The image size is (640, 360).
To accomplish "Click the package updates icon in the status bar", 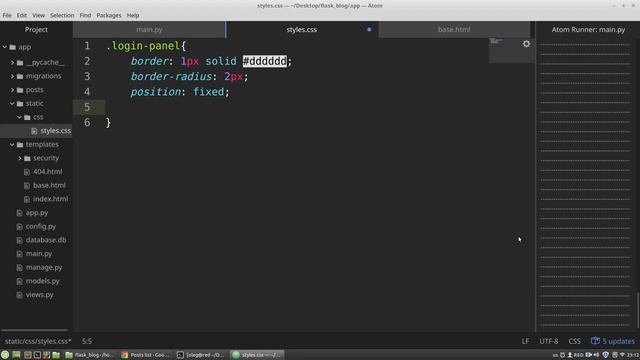I will click(595, 341).
